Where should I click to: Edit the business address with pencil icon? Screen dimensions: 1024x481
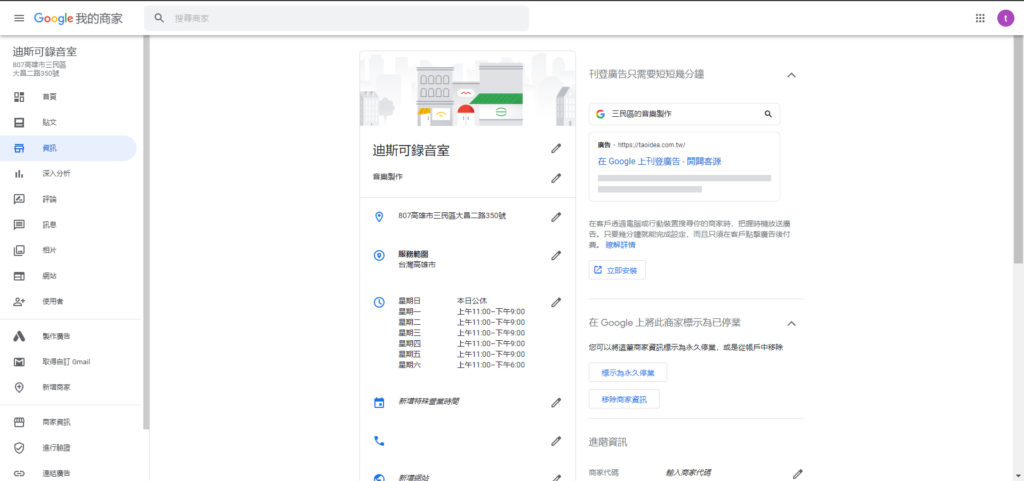click(556, 216)
